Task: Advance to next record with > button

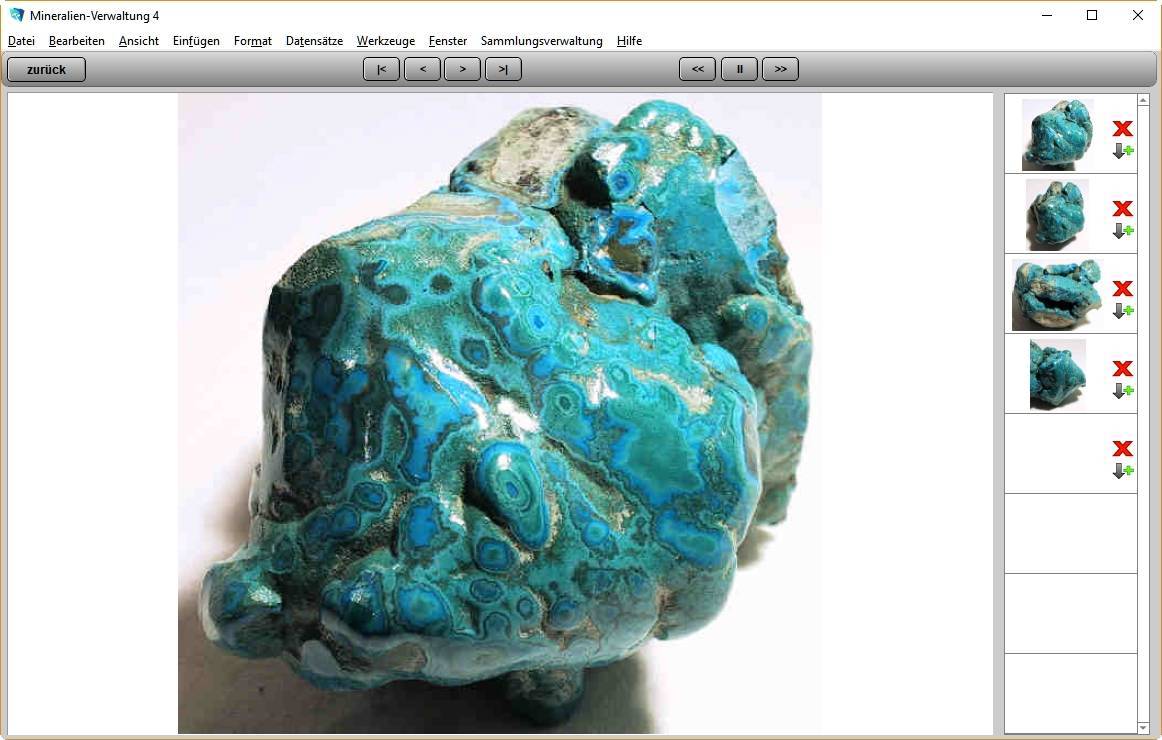Action: tap(462, 69)
